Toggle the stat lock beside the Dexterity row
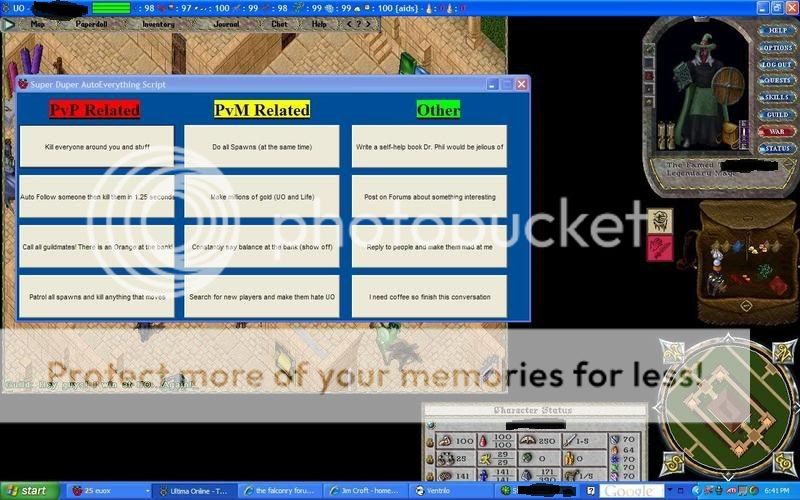Screen dimensions: 800x500 [x=430, y=459]
